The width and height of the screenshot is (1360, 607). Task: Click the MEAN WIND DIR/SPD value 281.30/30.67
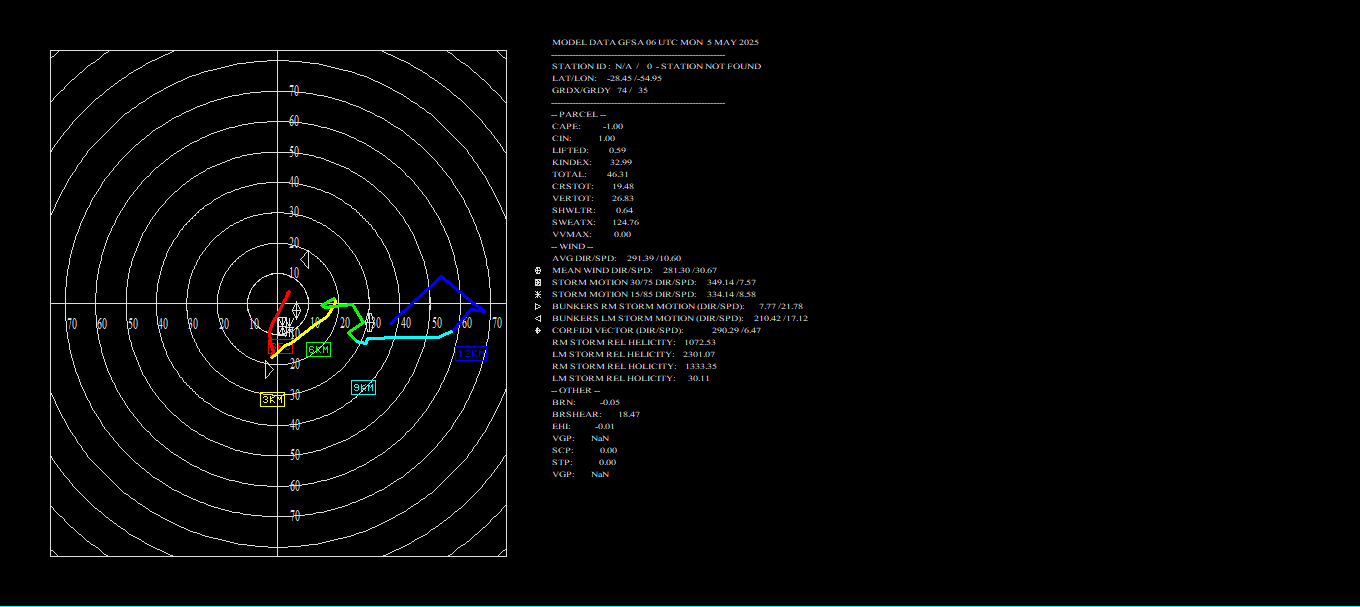(690, 270)
